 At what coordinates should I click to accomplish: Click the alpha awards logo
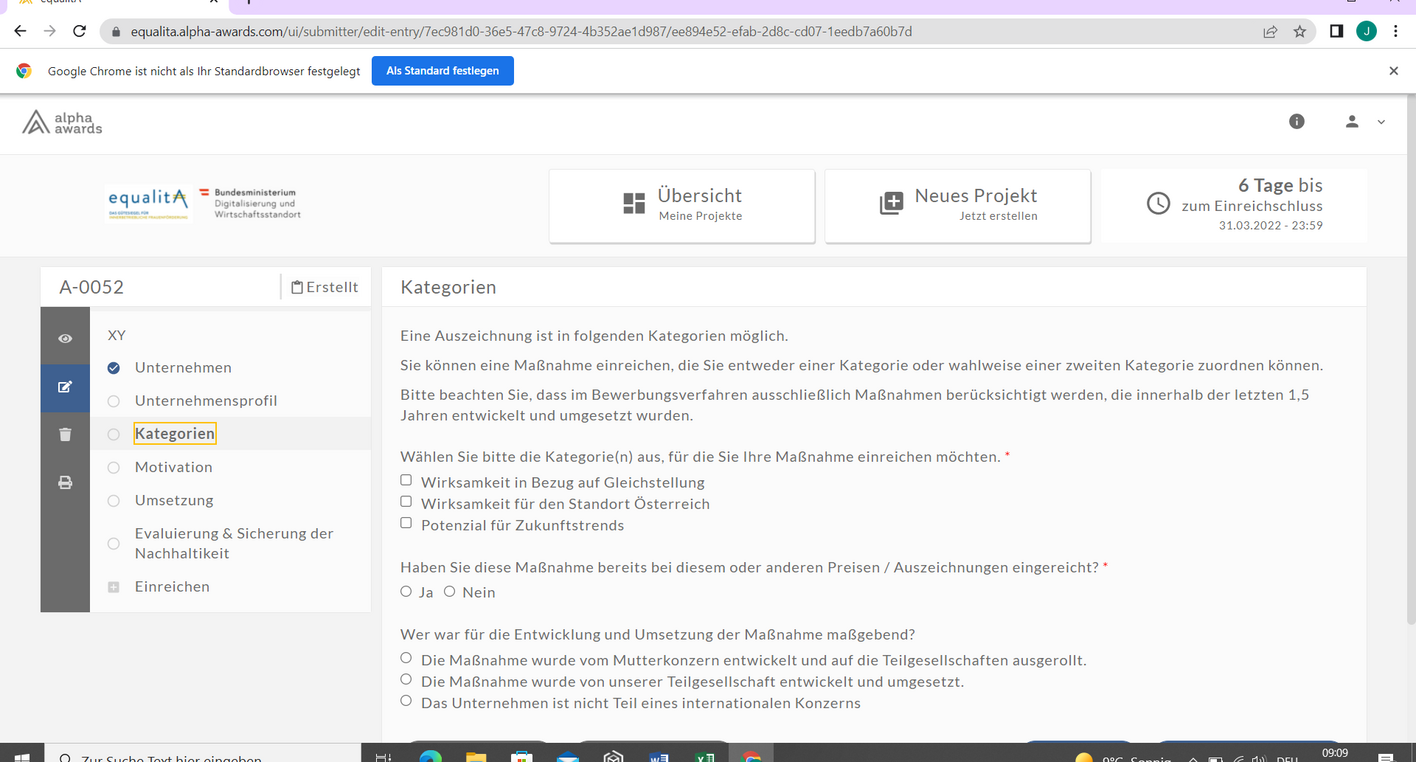point(63,122)
